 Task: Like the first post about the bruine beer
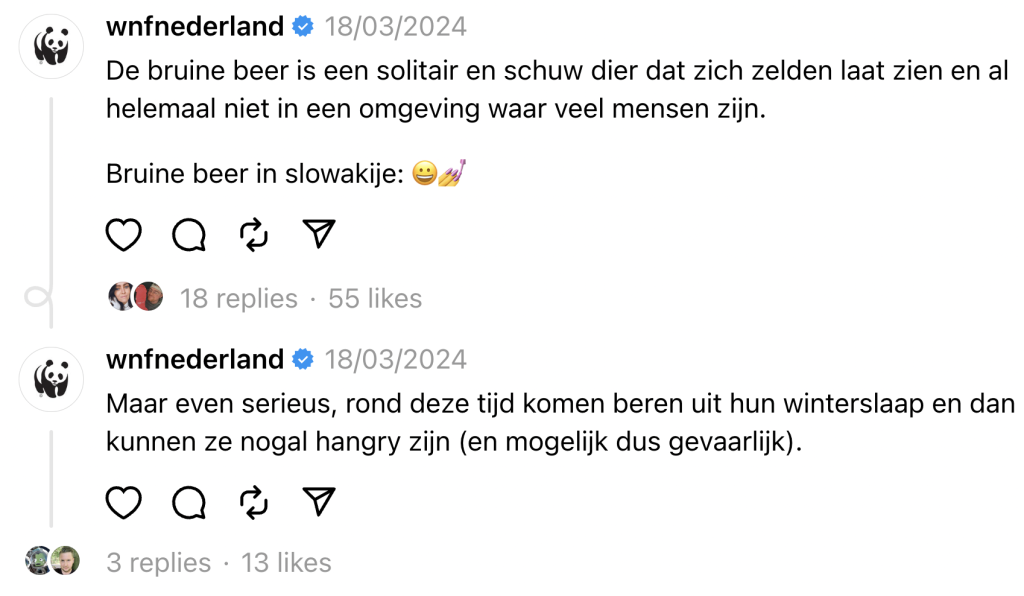pyautogui.click(x=124, y=235)
